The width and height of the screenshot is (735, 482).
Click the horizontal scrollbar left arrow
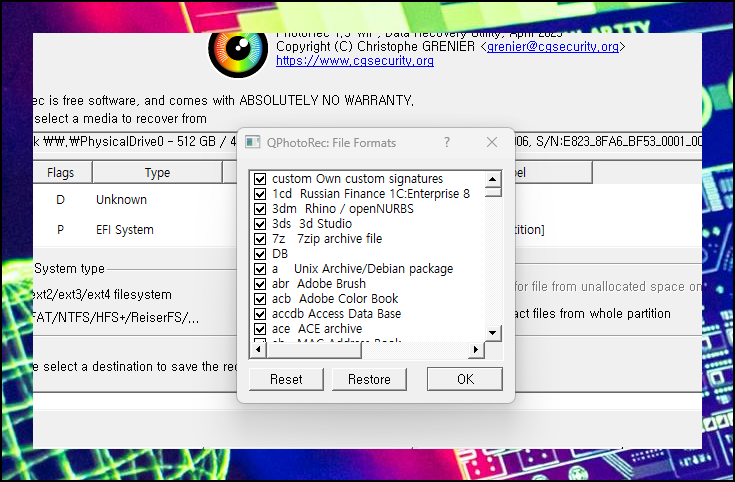[x=258, y=349]
